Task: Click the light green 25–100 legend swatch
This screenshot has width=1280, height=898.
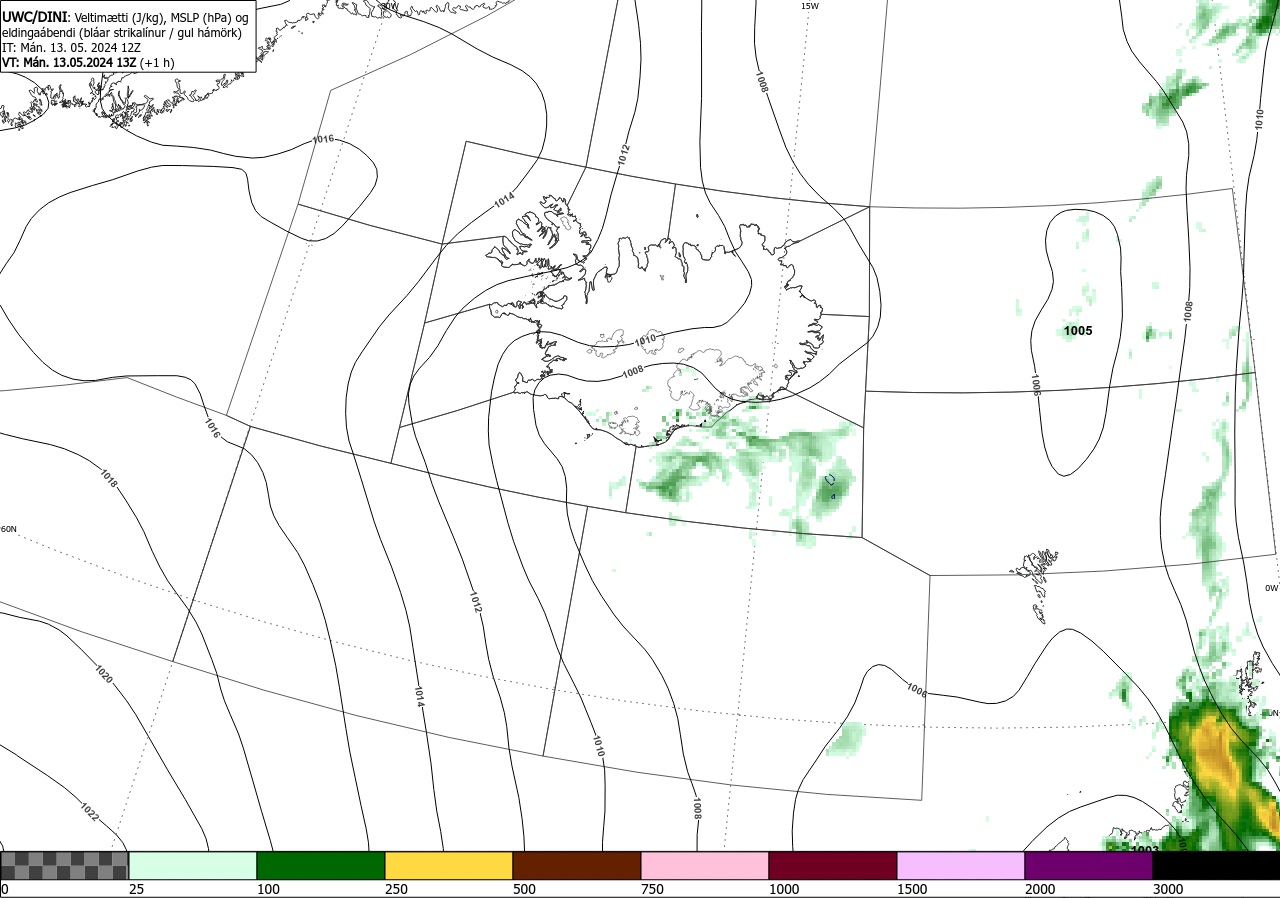Action: [193, 865]
